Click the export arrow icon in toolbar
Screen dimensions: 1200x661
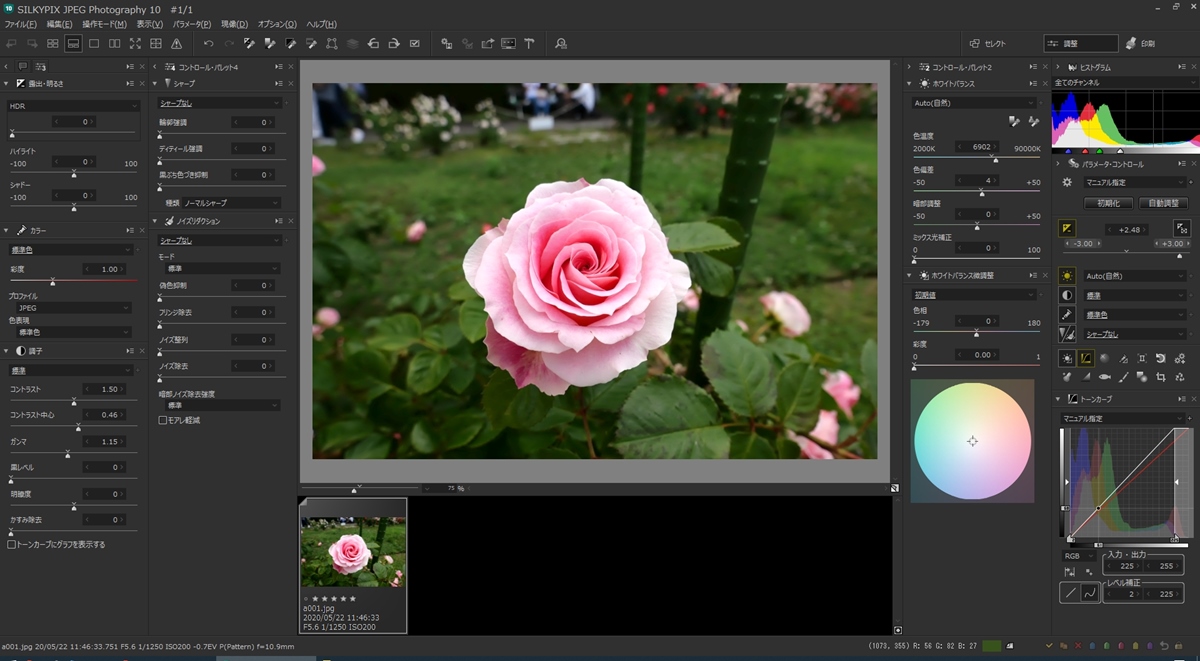pos(487,43)
